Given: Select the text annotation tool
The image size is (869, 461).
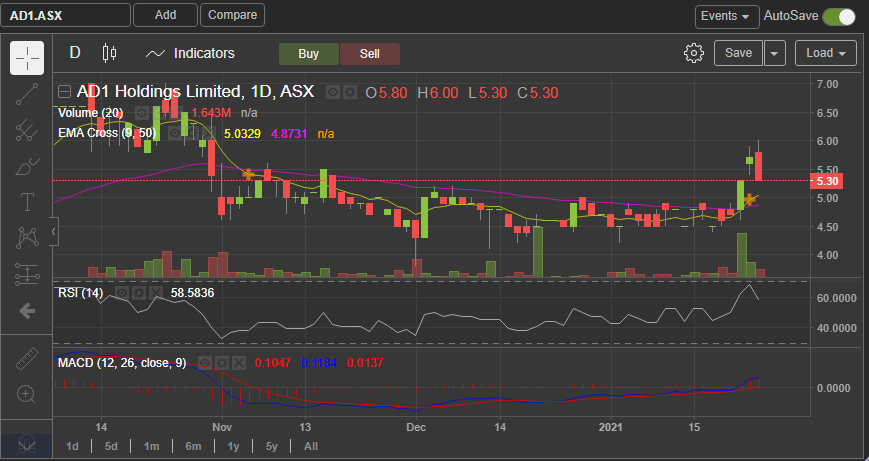Looking at the screenshot, I should (27, 202).
